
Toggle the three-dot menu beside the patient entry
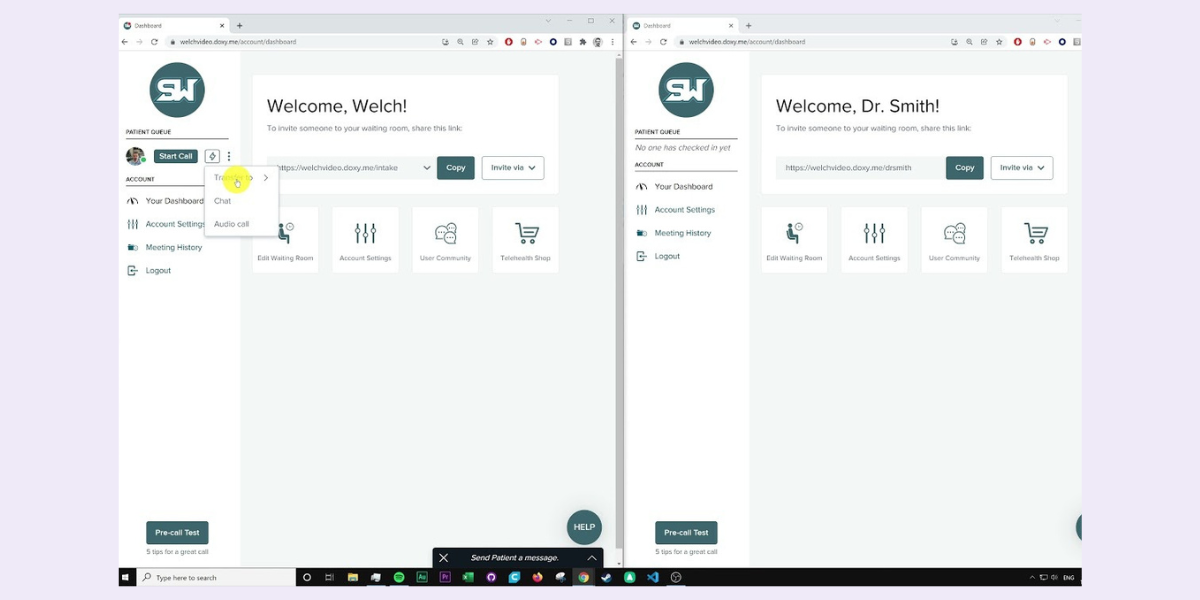coord(228,156)
